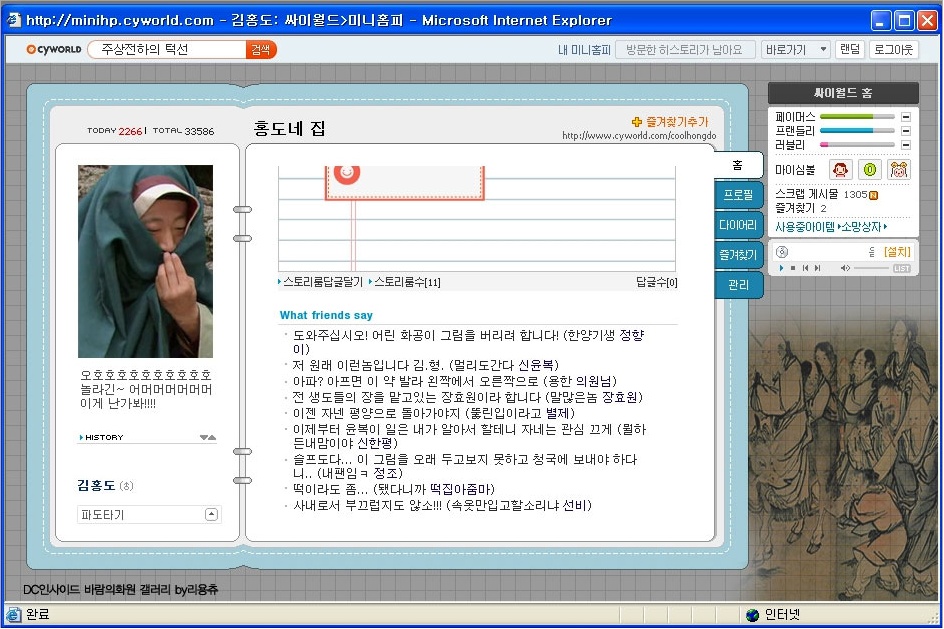This screenshot has width=944, height=629.
Task: Click the pink 러블리 progress bar
Action: point(857,144)
